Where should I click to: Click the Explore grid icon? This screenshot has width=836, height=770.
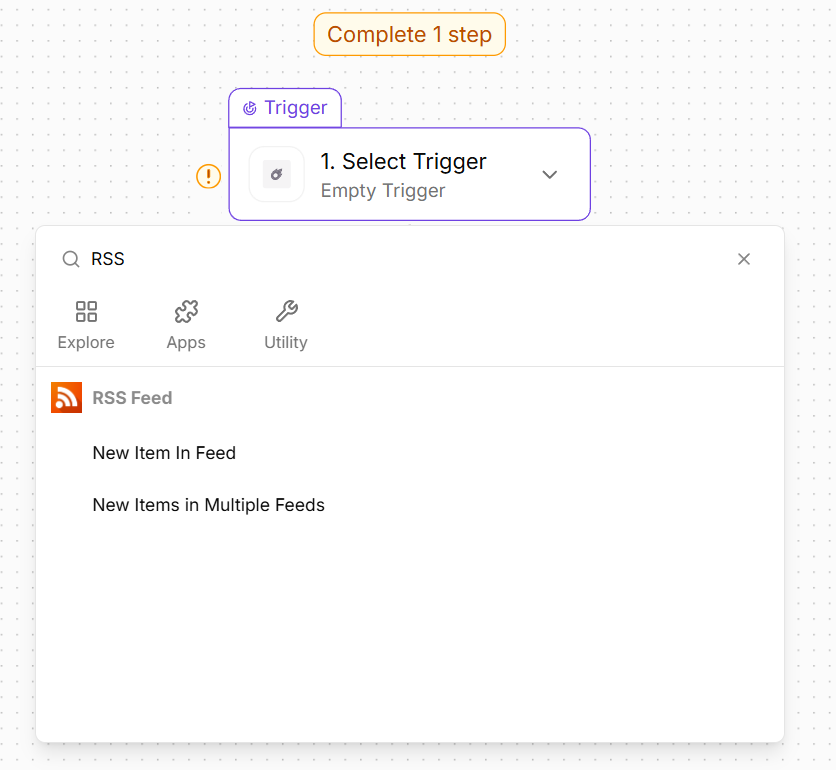(86, 312)
